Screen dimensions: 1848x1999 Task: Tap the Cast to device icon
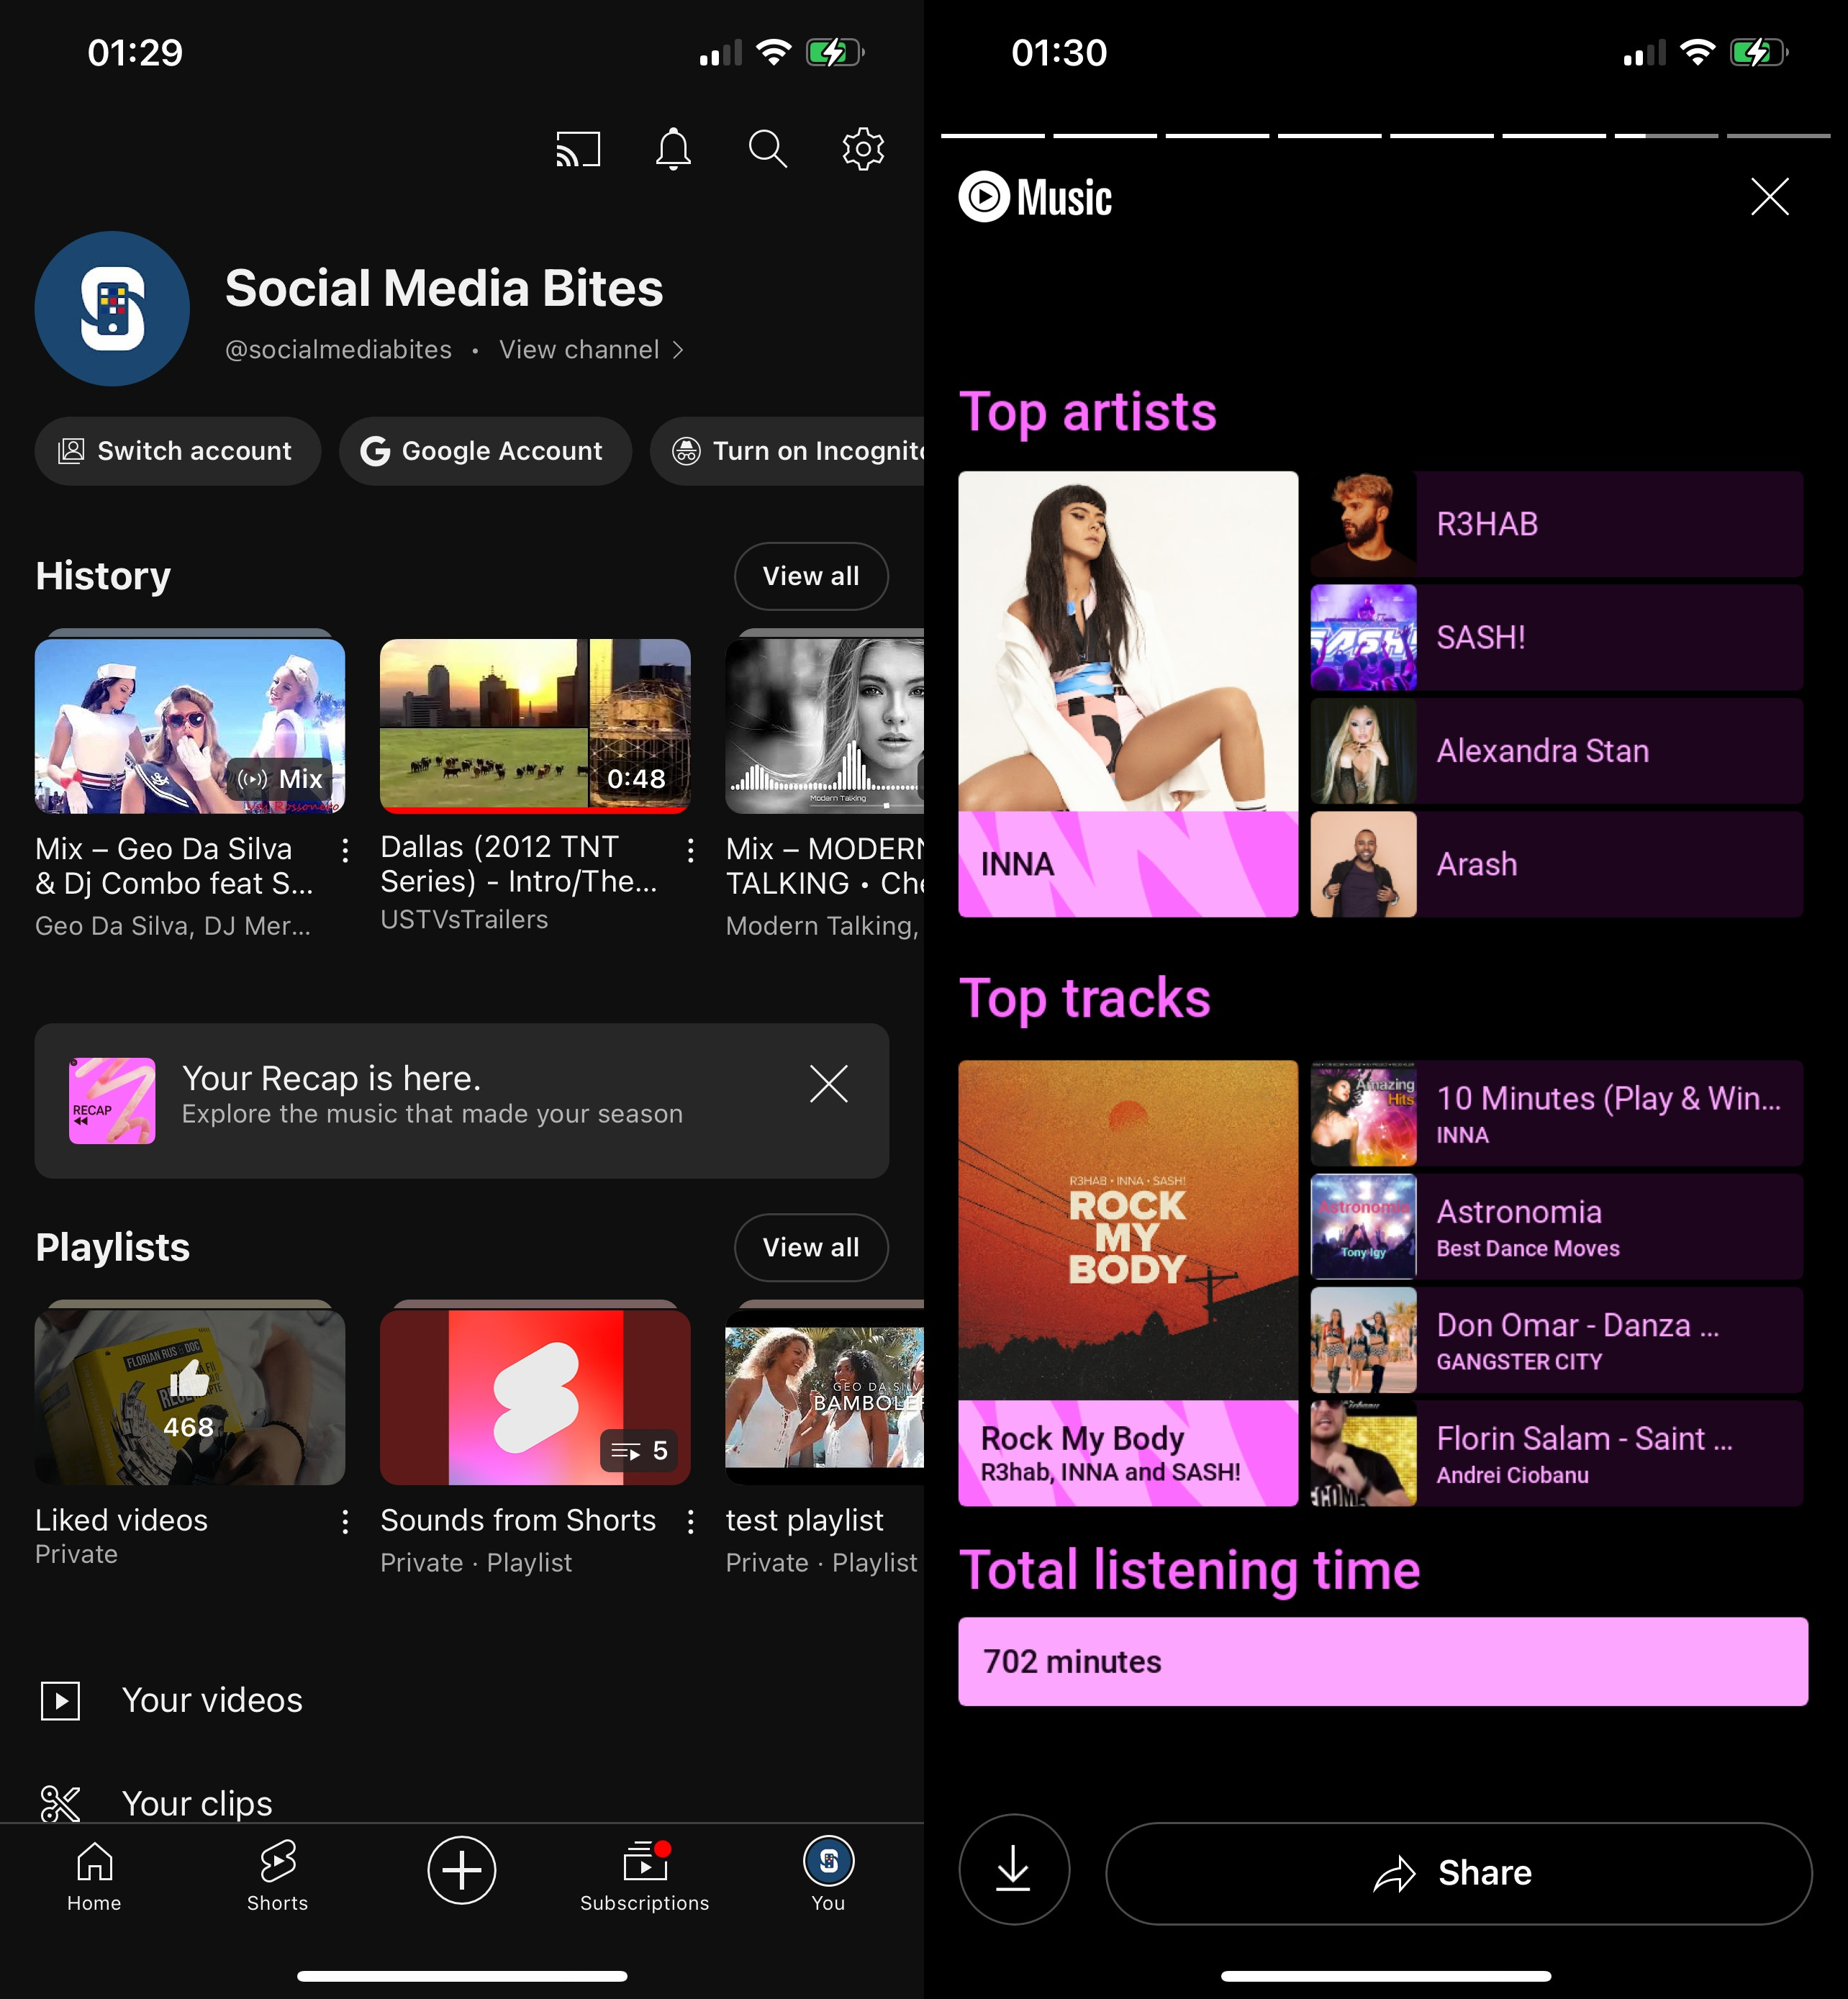[x=578, y=149]
